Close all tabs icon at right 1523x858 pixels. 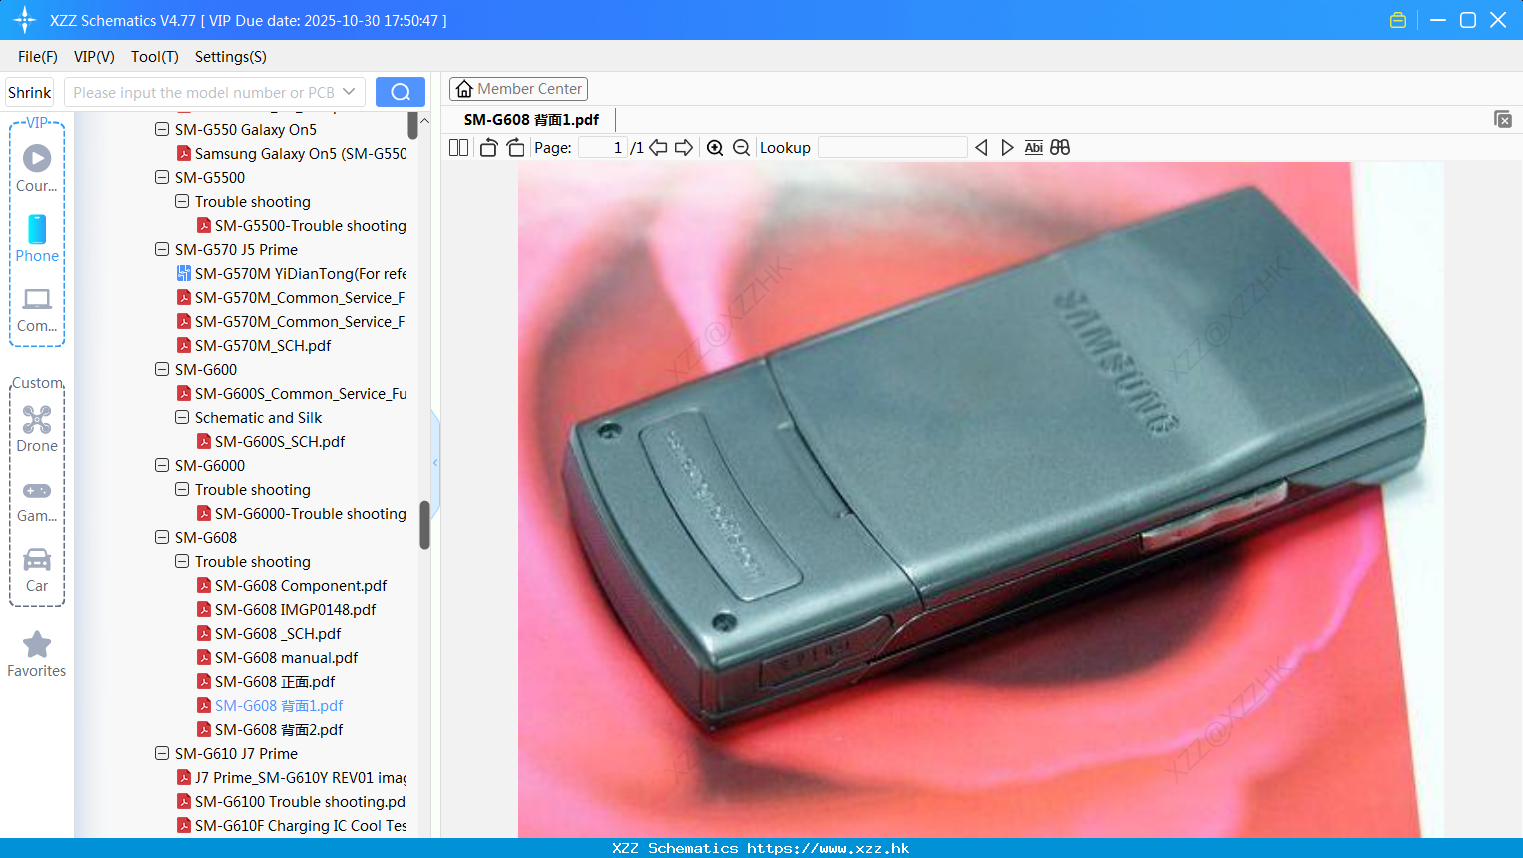pyautogui.click(x=1502, y=119)
